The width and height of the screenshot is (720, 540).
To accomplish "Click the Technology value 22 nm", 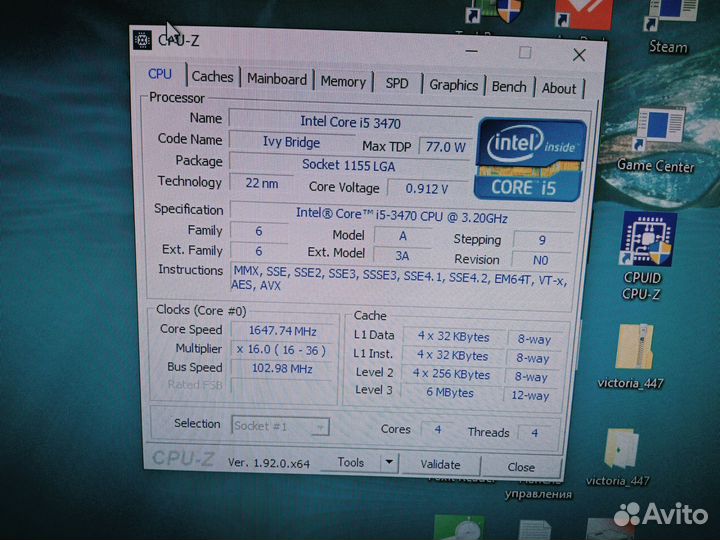I will point(261,183).
